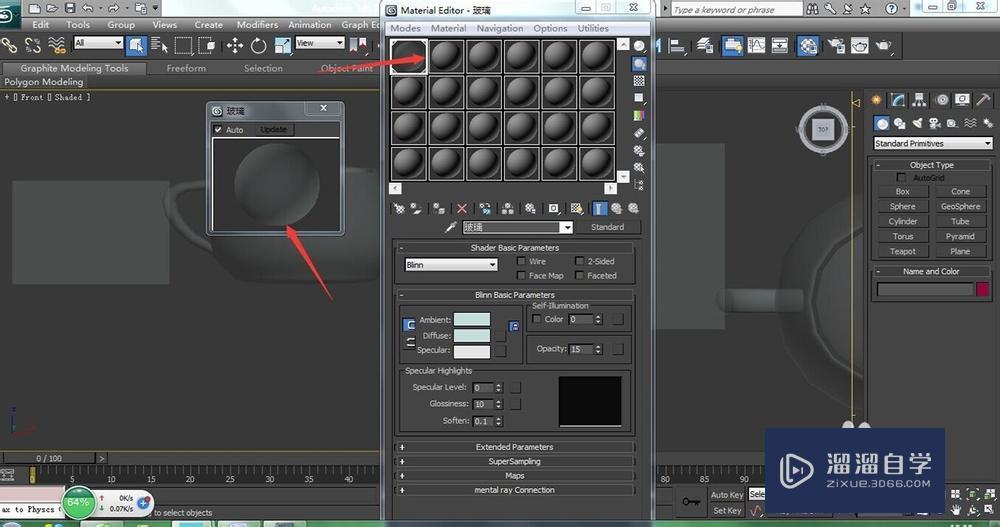Click the Select by Name tool
The image size is (1000, 527).
159,45
